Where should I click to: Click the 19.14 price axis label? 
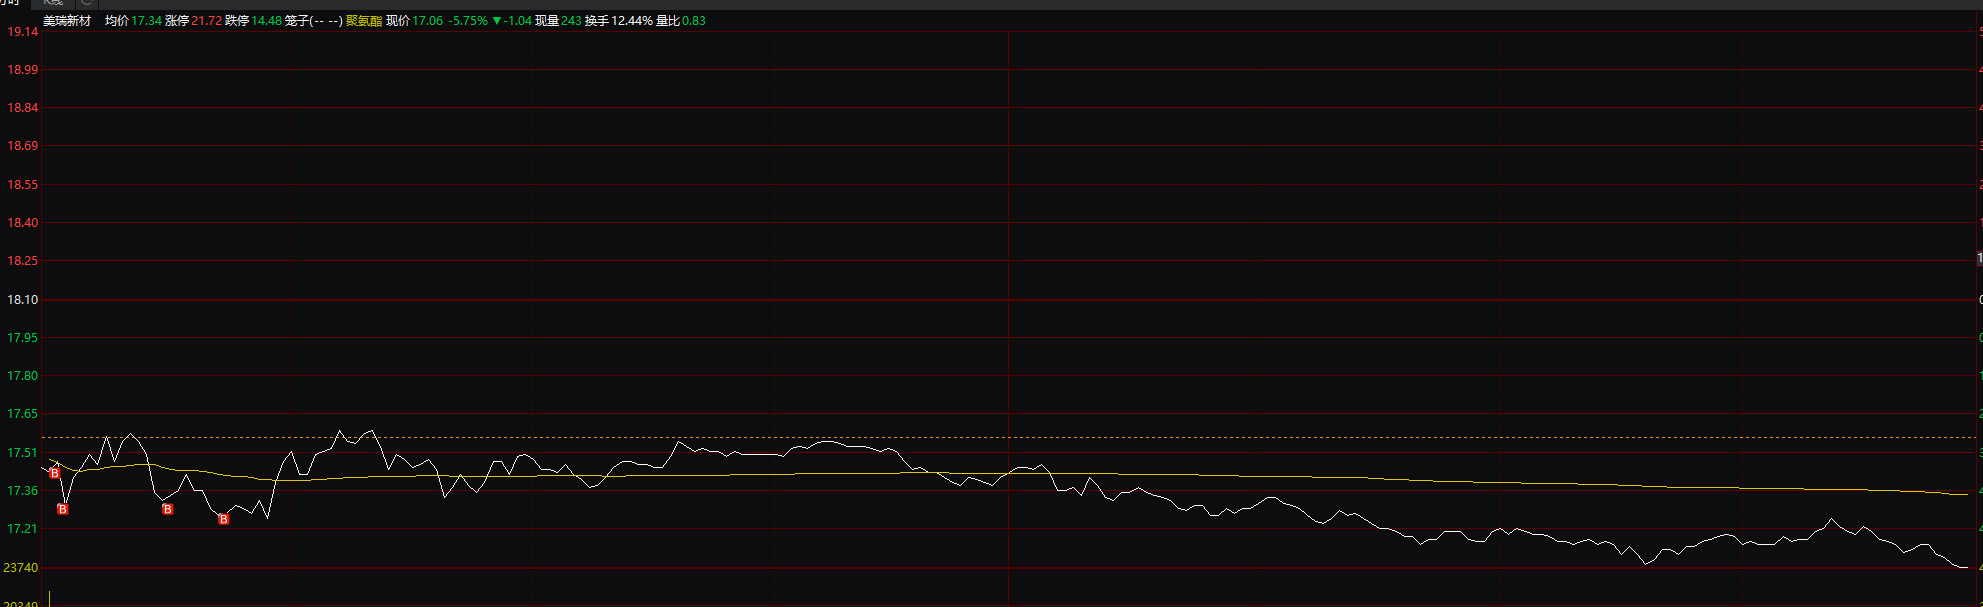[x=23, y=32]
